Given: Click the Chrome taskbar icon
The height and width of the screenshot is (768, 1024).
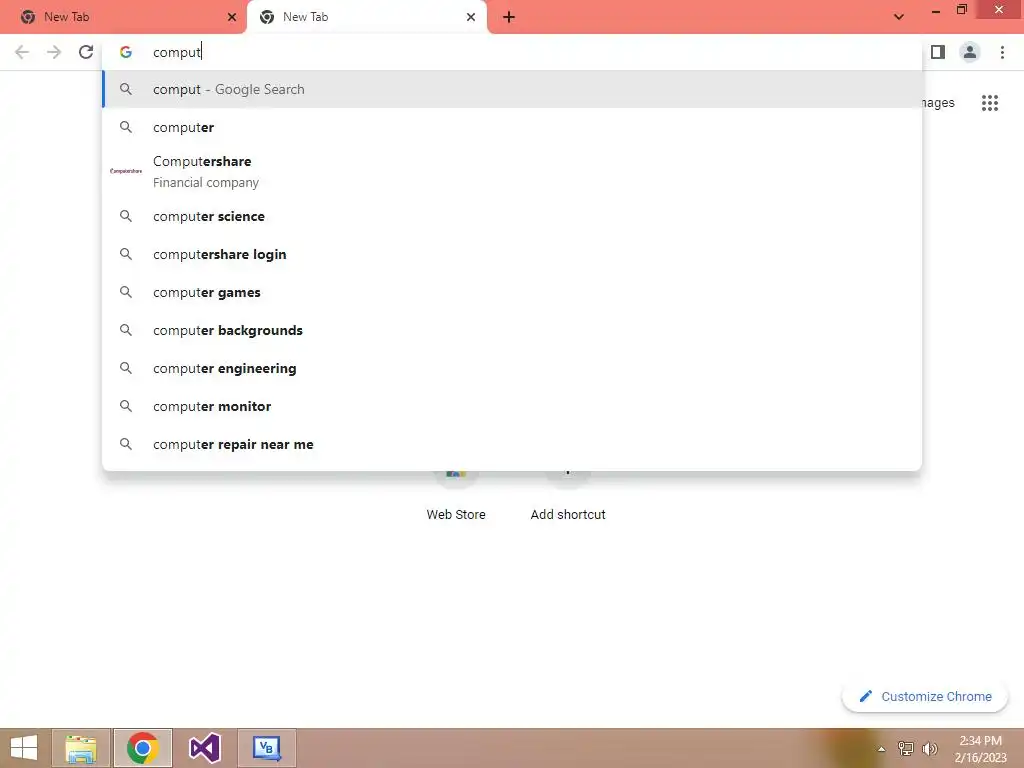Looking at the screenshot, I should [143, 748].
